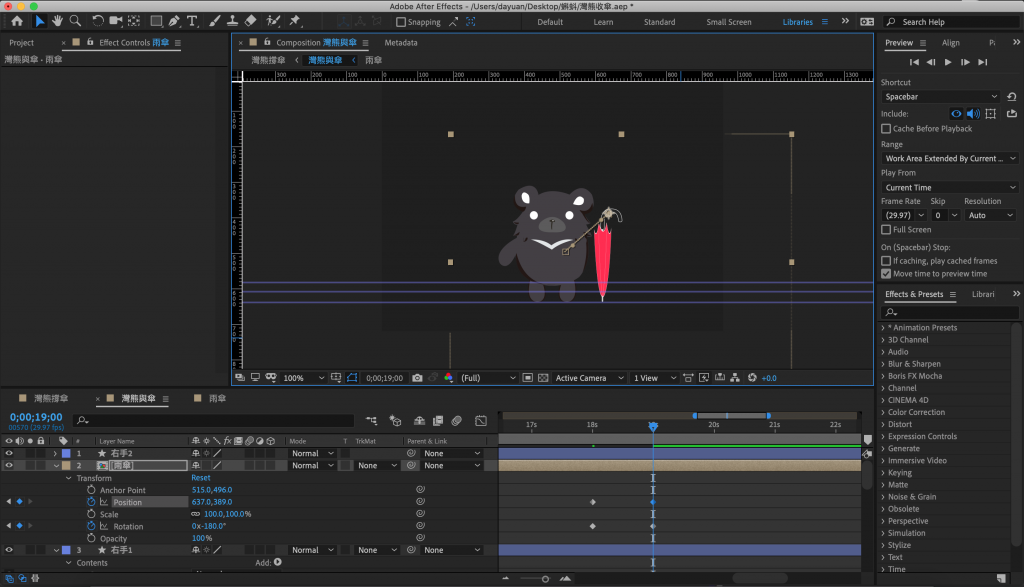The width and height of the screenshot is (1024, 587).
Task: Enable motion blur icon in timeline
Action: tap(456, 421)
